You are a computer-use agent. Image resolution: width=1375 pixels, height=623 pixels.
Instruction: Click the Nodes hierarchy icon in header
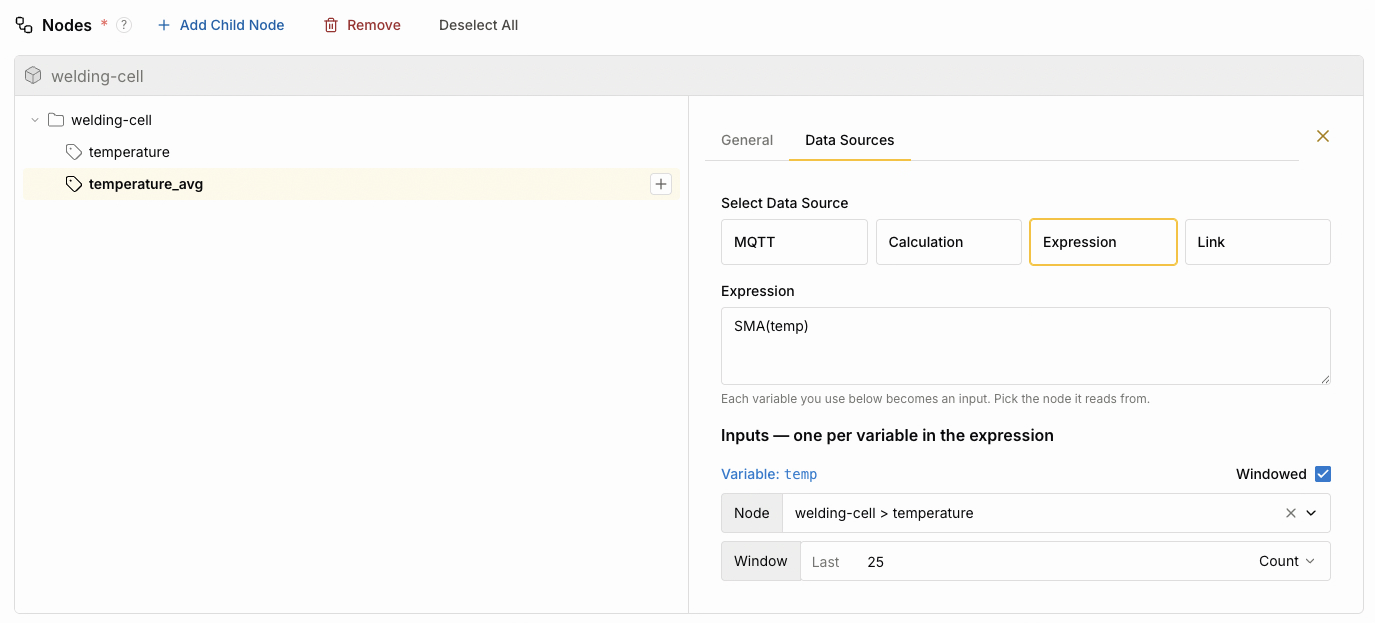[x=24, y=25]
